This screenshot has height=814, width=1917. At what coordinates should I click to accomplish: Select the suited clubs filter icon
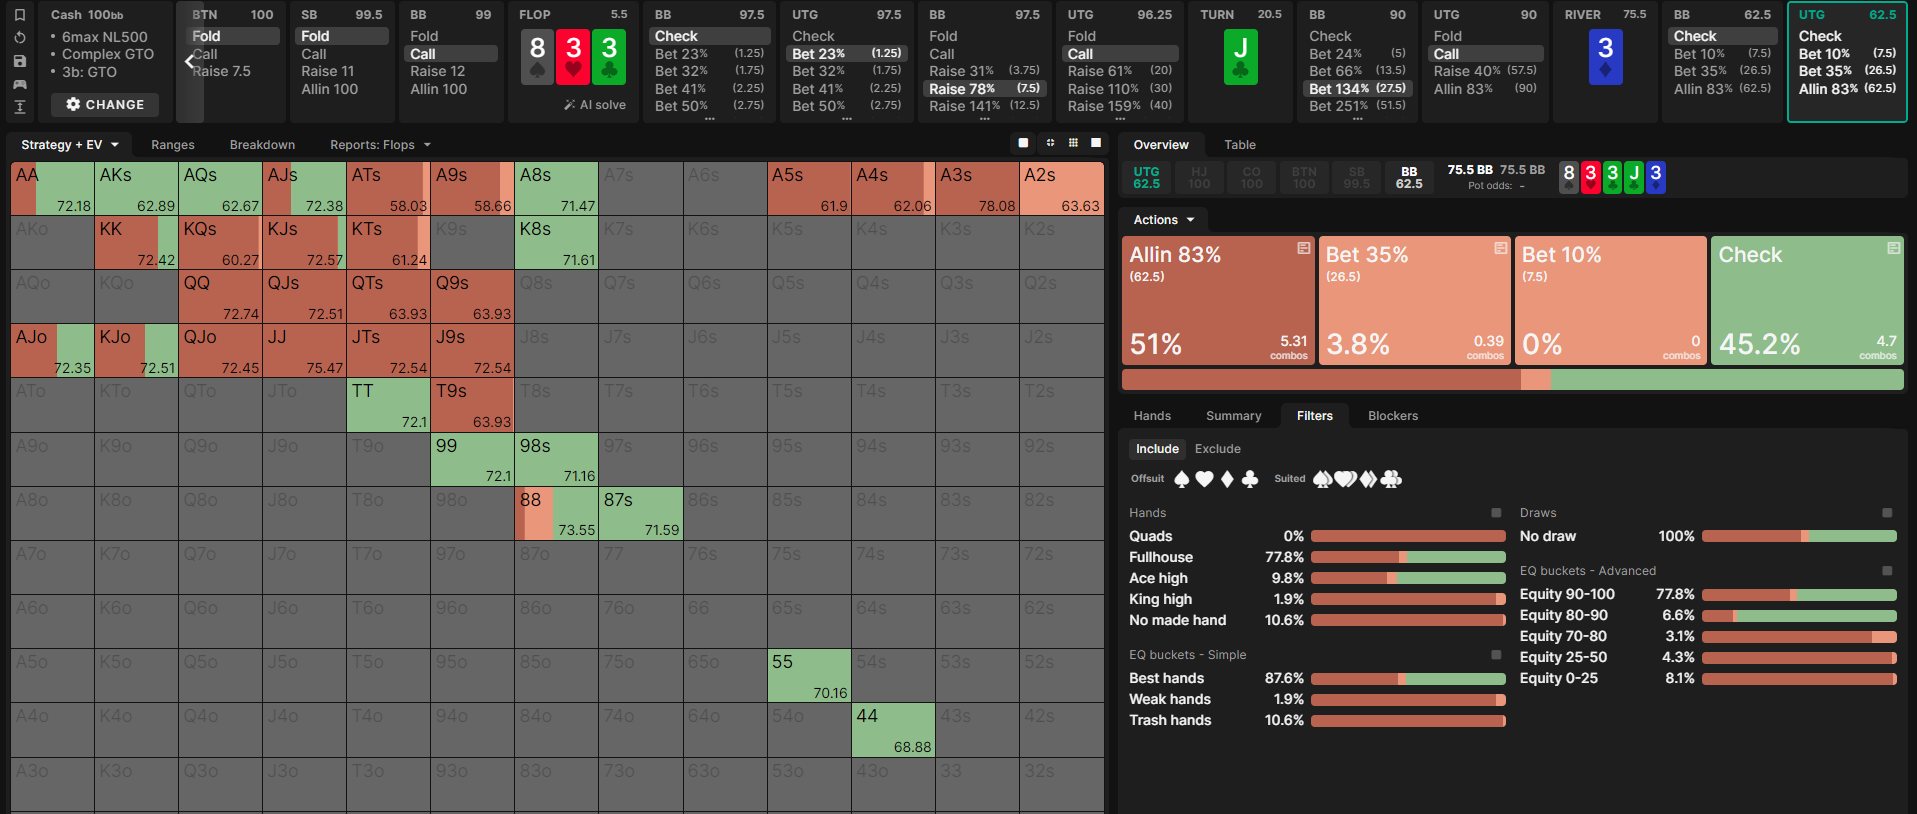coord(1391,479)
